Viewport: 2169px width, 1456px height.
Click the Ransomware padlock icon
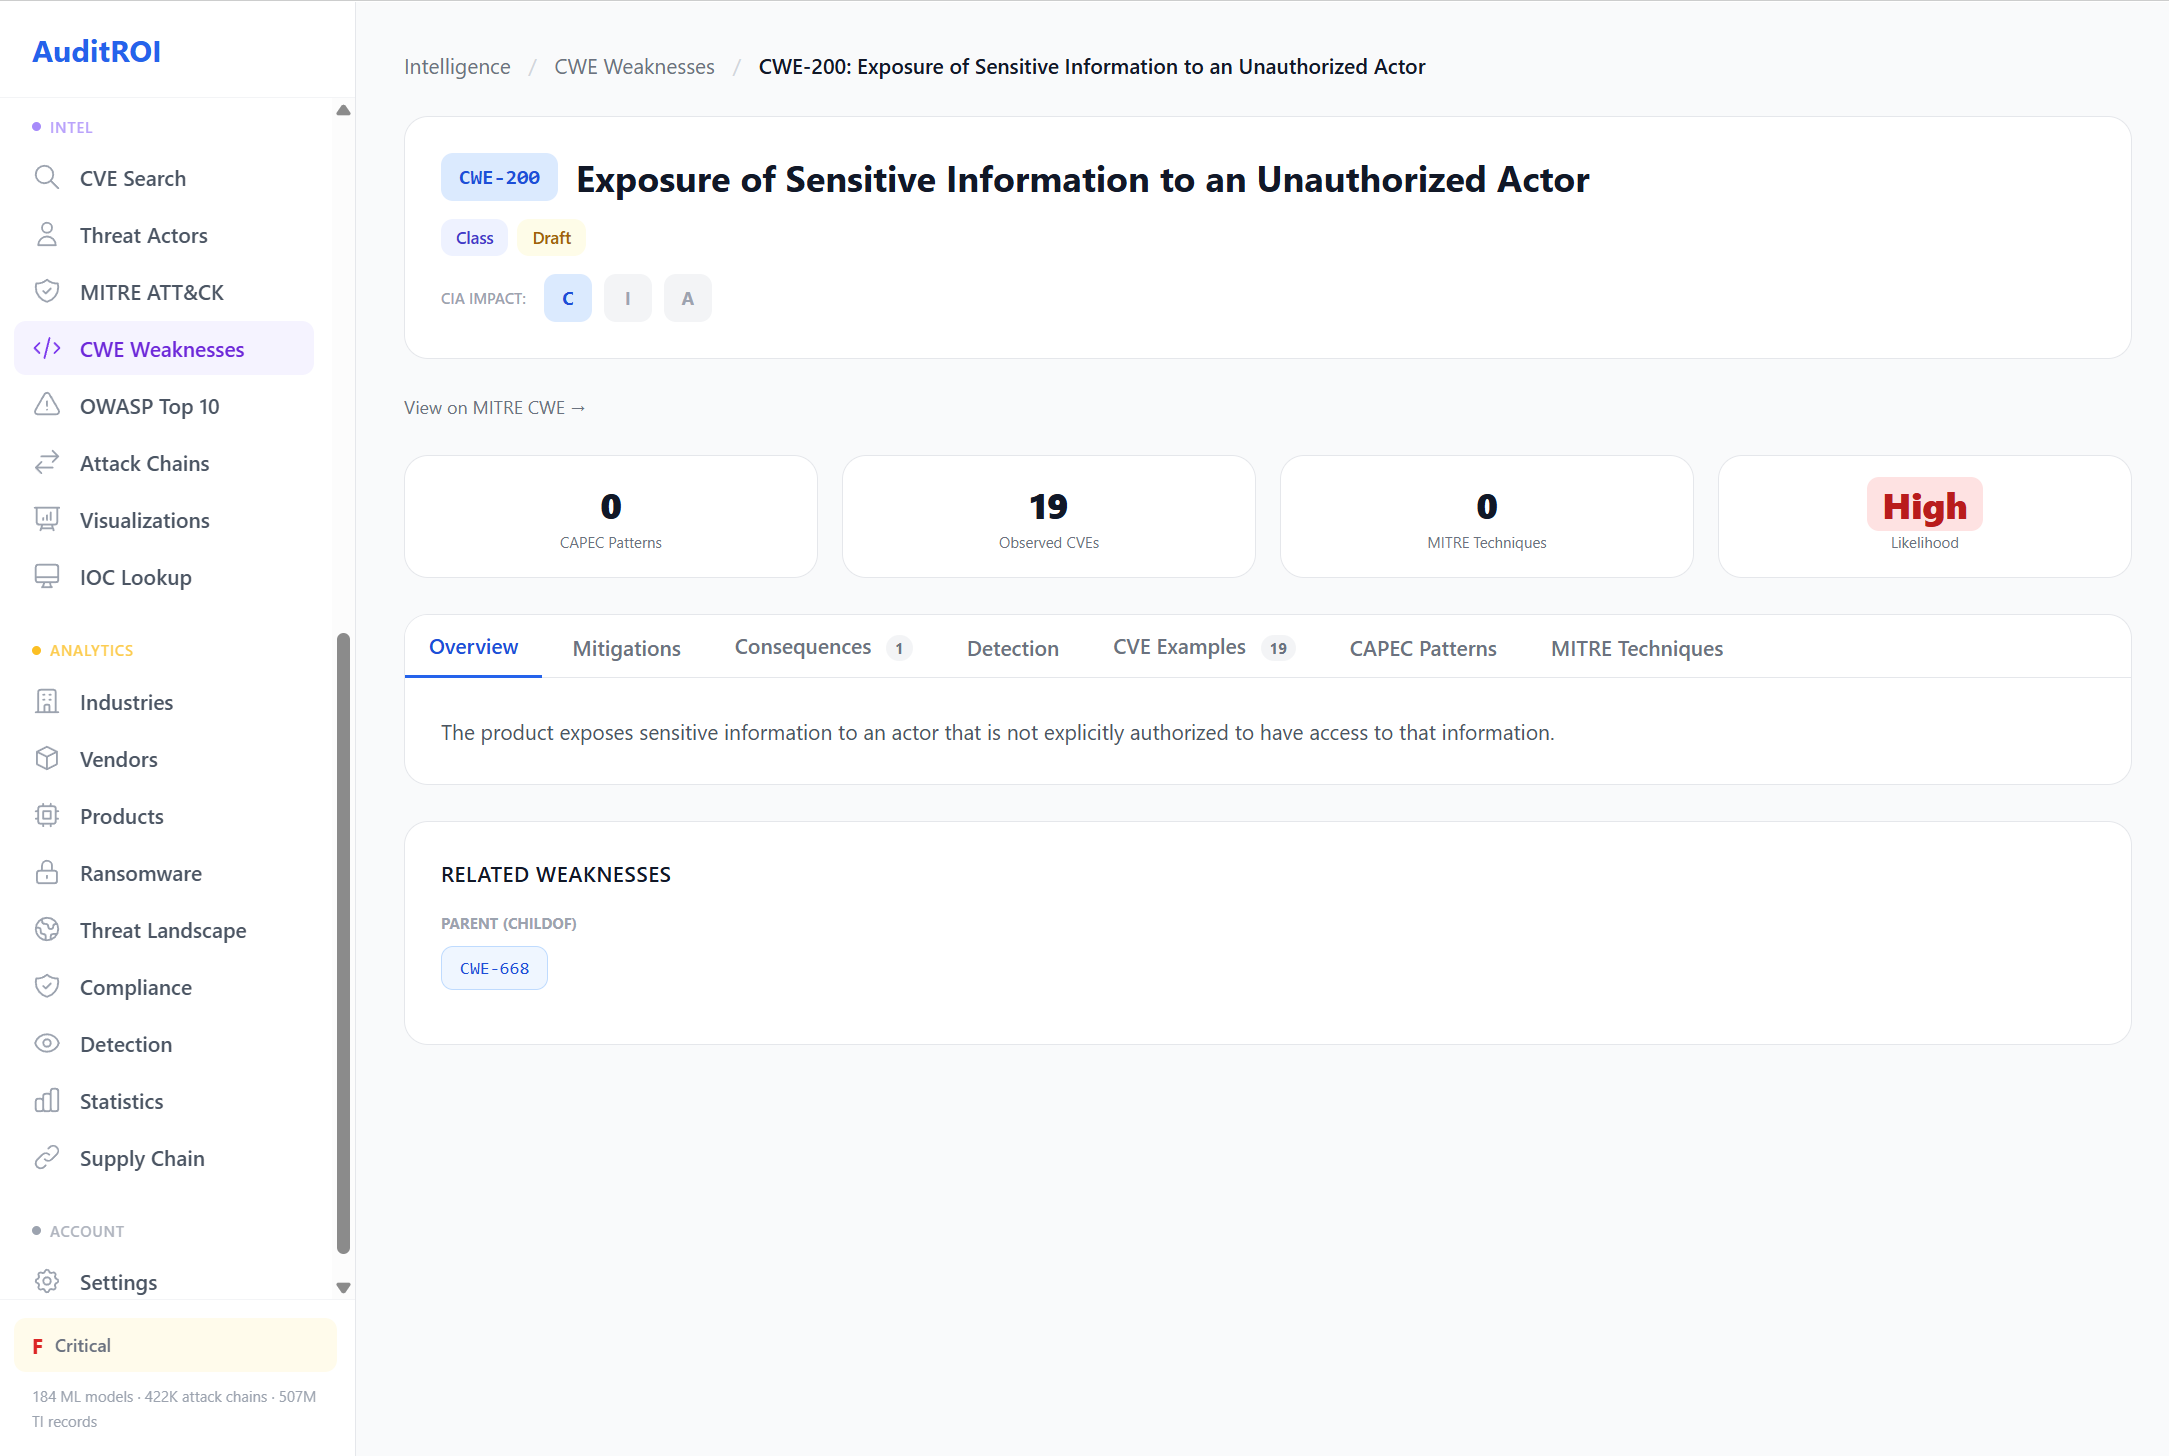click(47, 872)
